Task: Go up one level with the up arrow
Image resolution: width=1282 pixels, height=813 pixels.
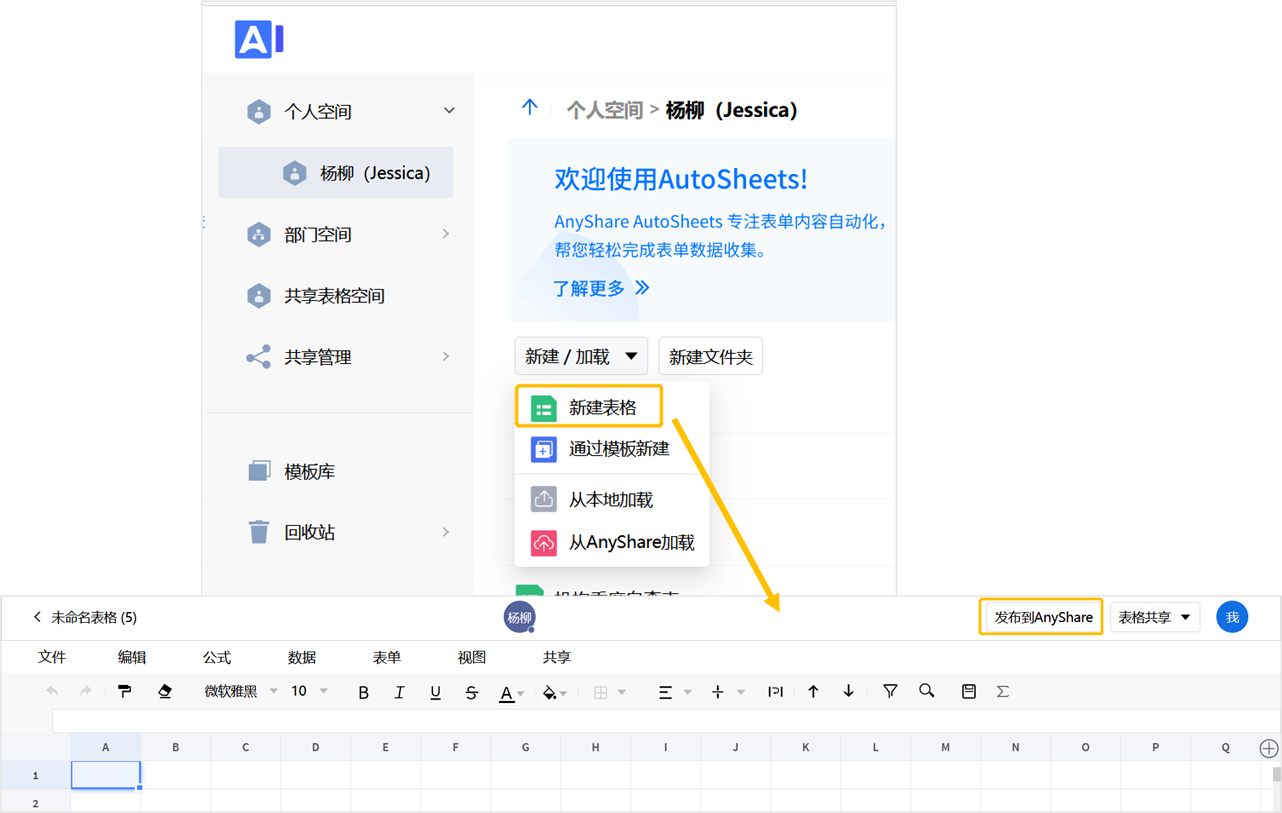Action: 530,107
